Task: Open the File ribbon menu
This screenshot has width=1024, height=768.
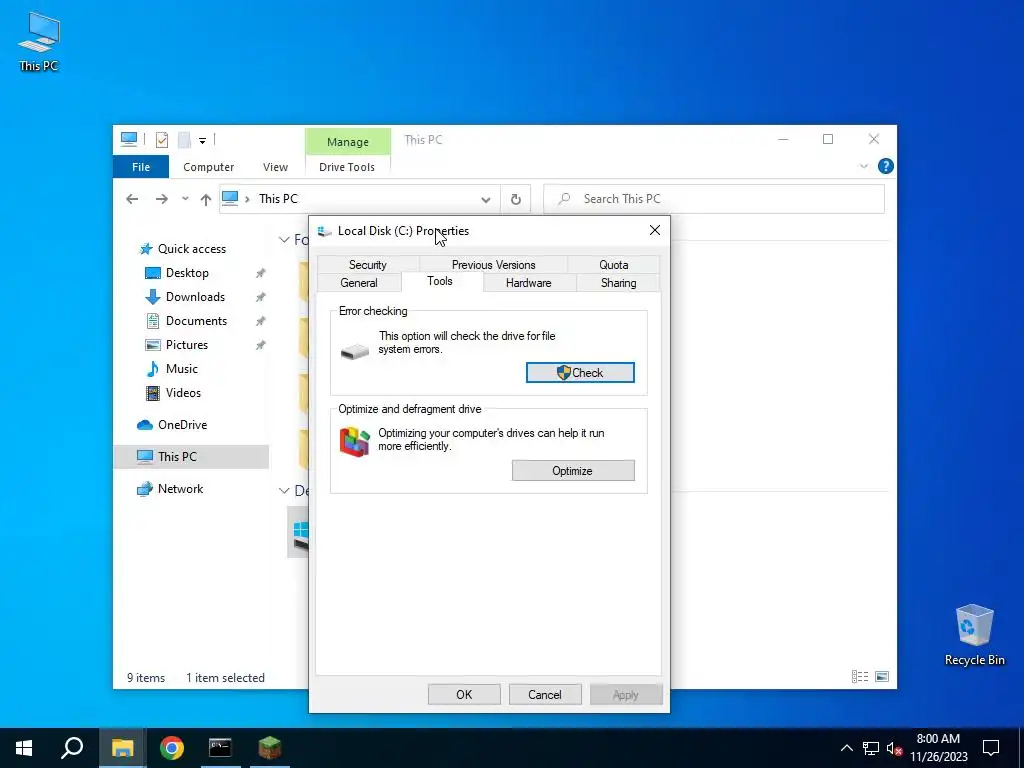Action: (x=141, y=167)
